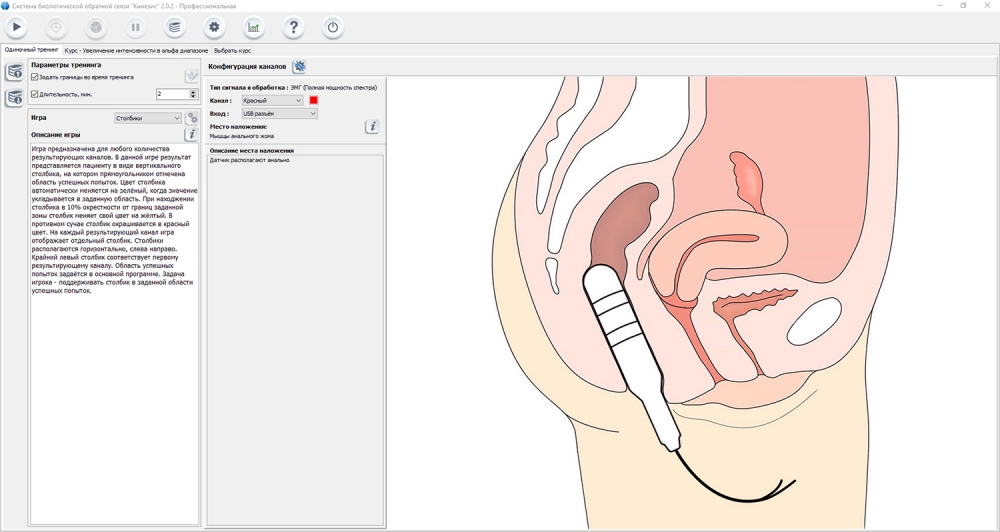Click the red channel color swatch
The width and height of the screenshot is (1000, 532).
[313, 101]
